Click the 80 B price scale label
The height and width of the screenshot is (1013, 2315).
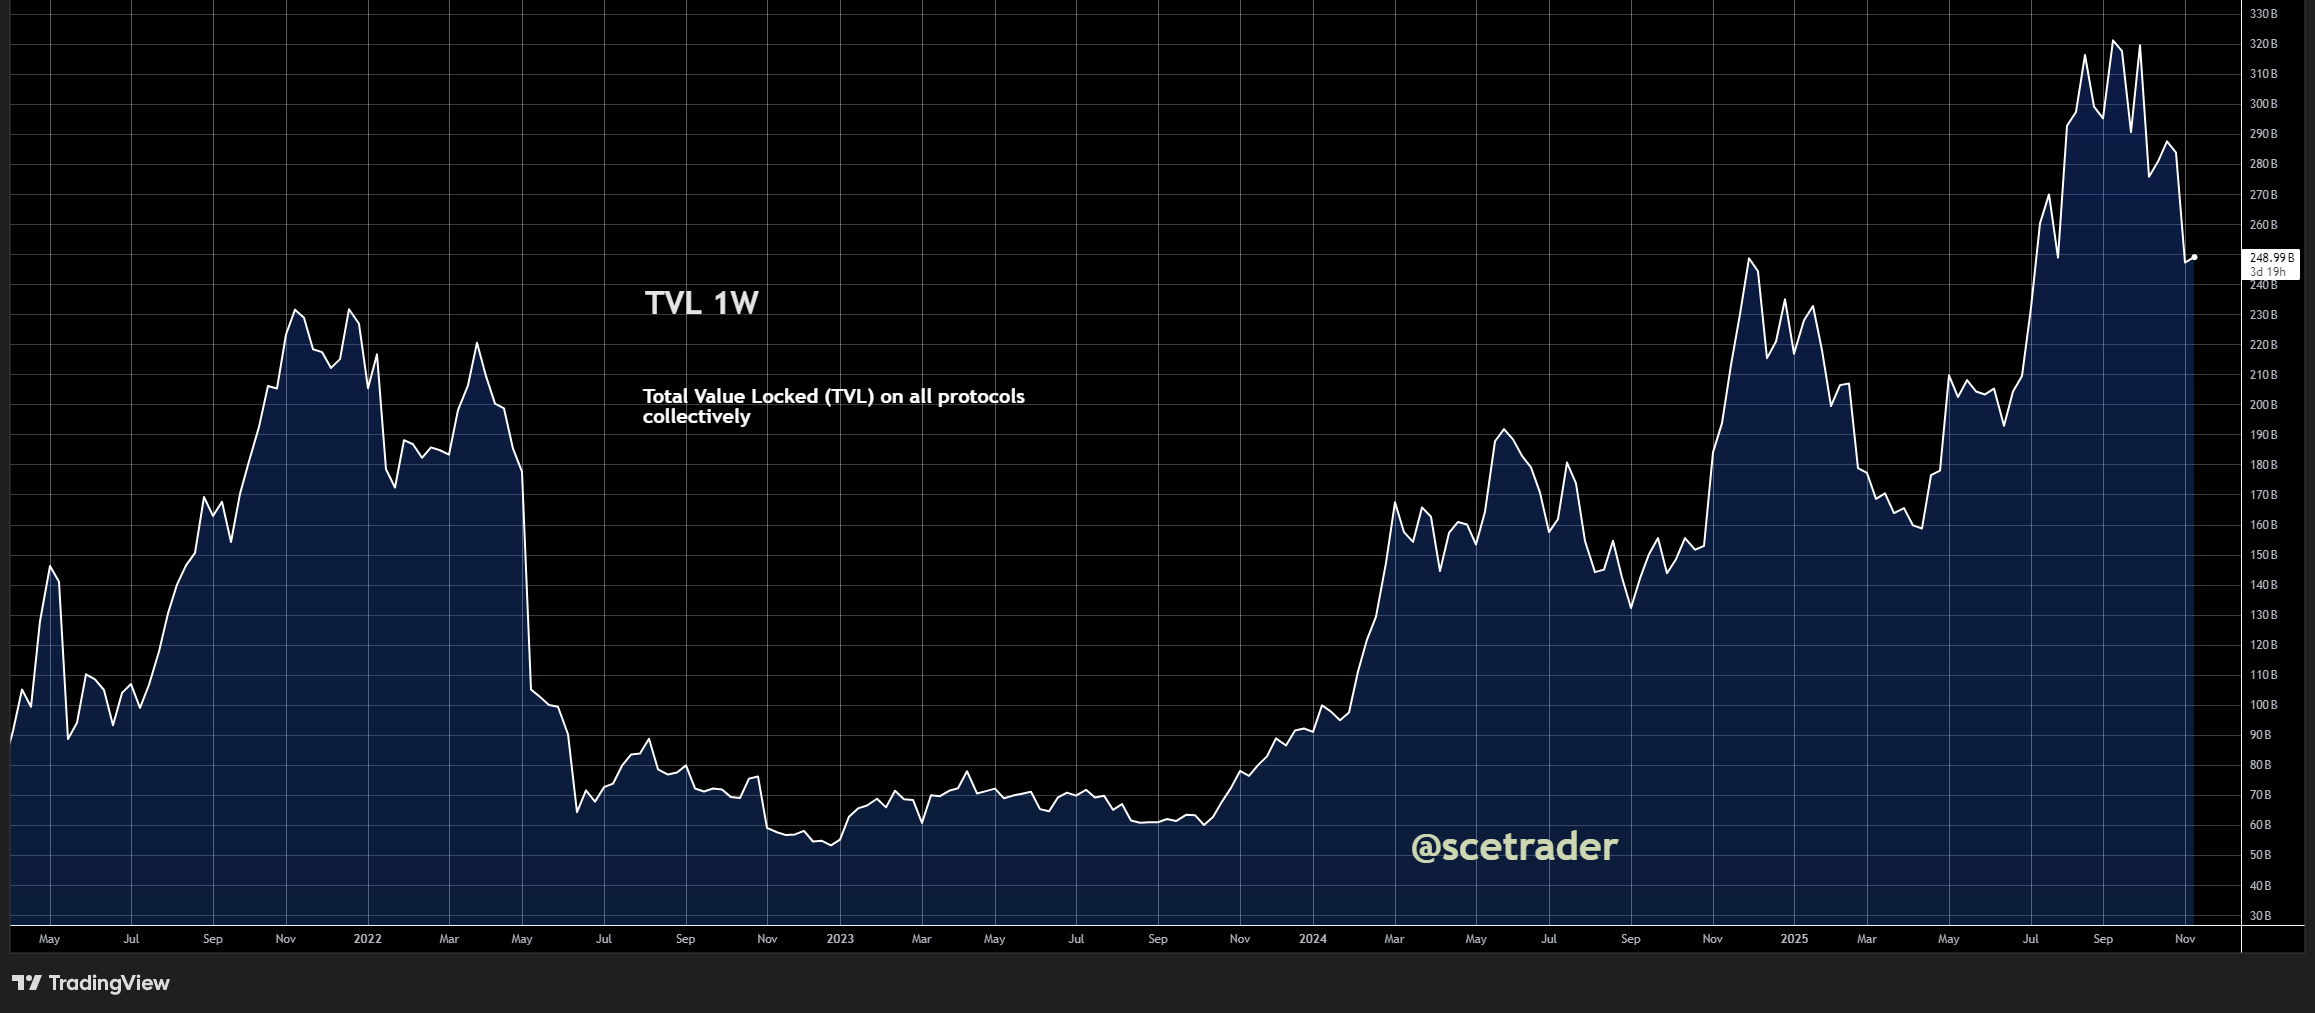(x=2261, y=765)
